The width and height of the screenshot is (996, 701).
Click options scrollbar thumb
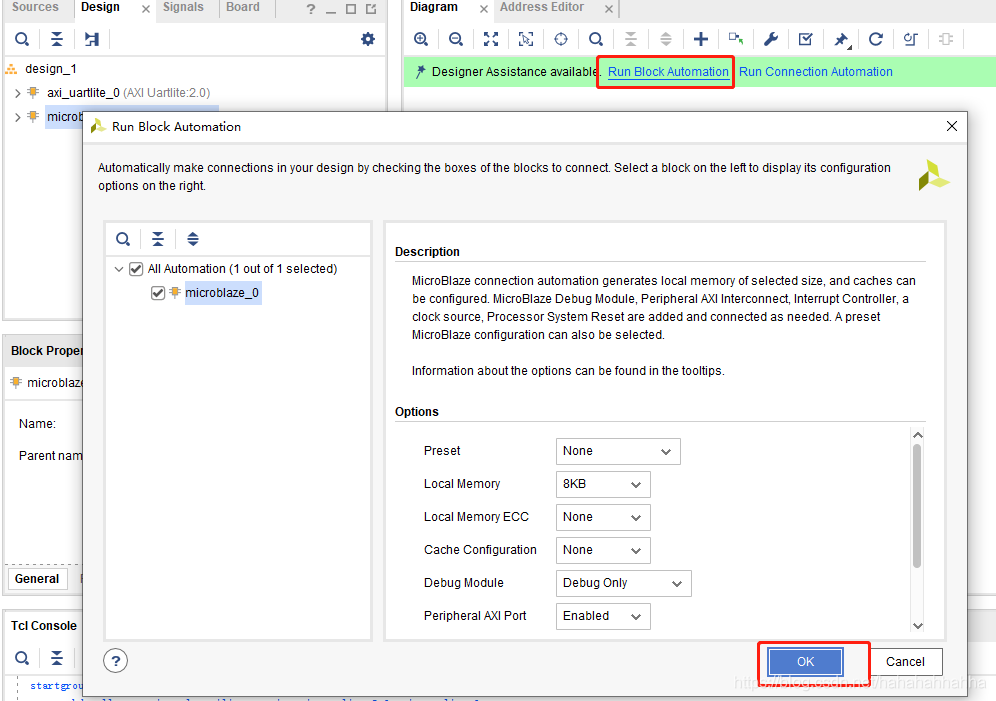point(917,506)
